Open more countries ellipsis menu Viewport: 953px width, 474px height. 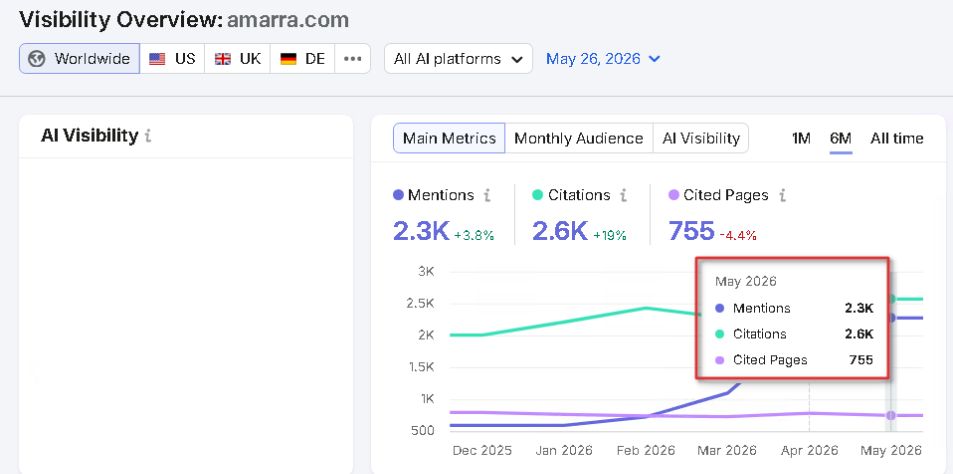coord(353,59)
